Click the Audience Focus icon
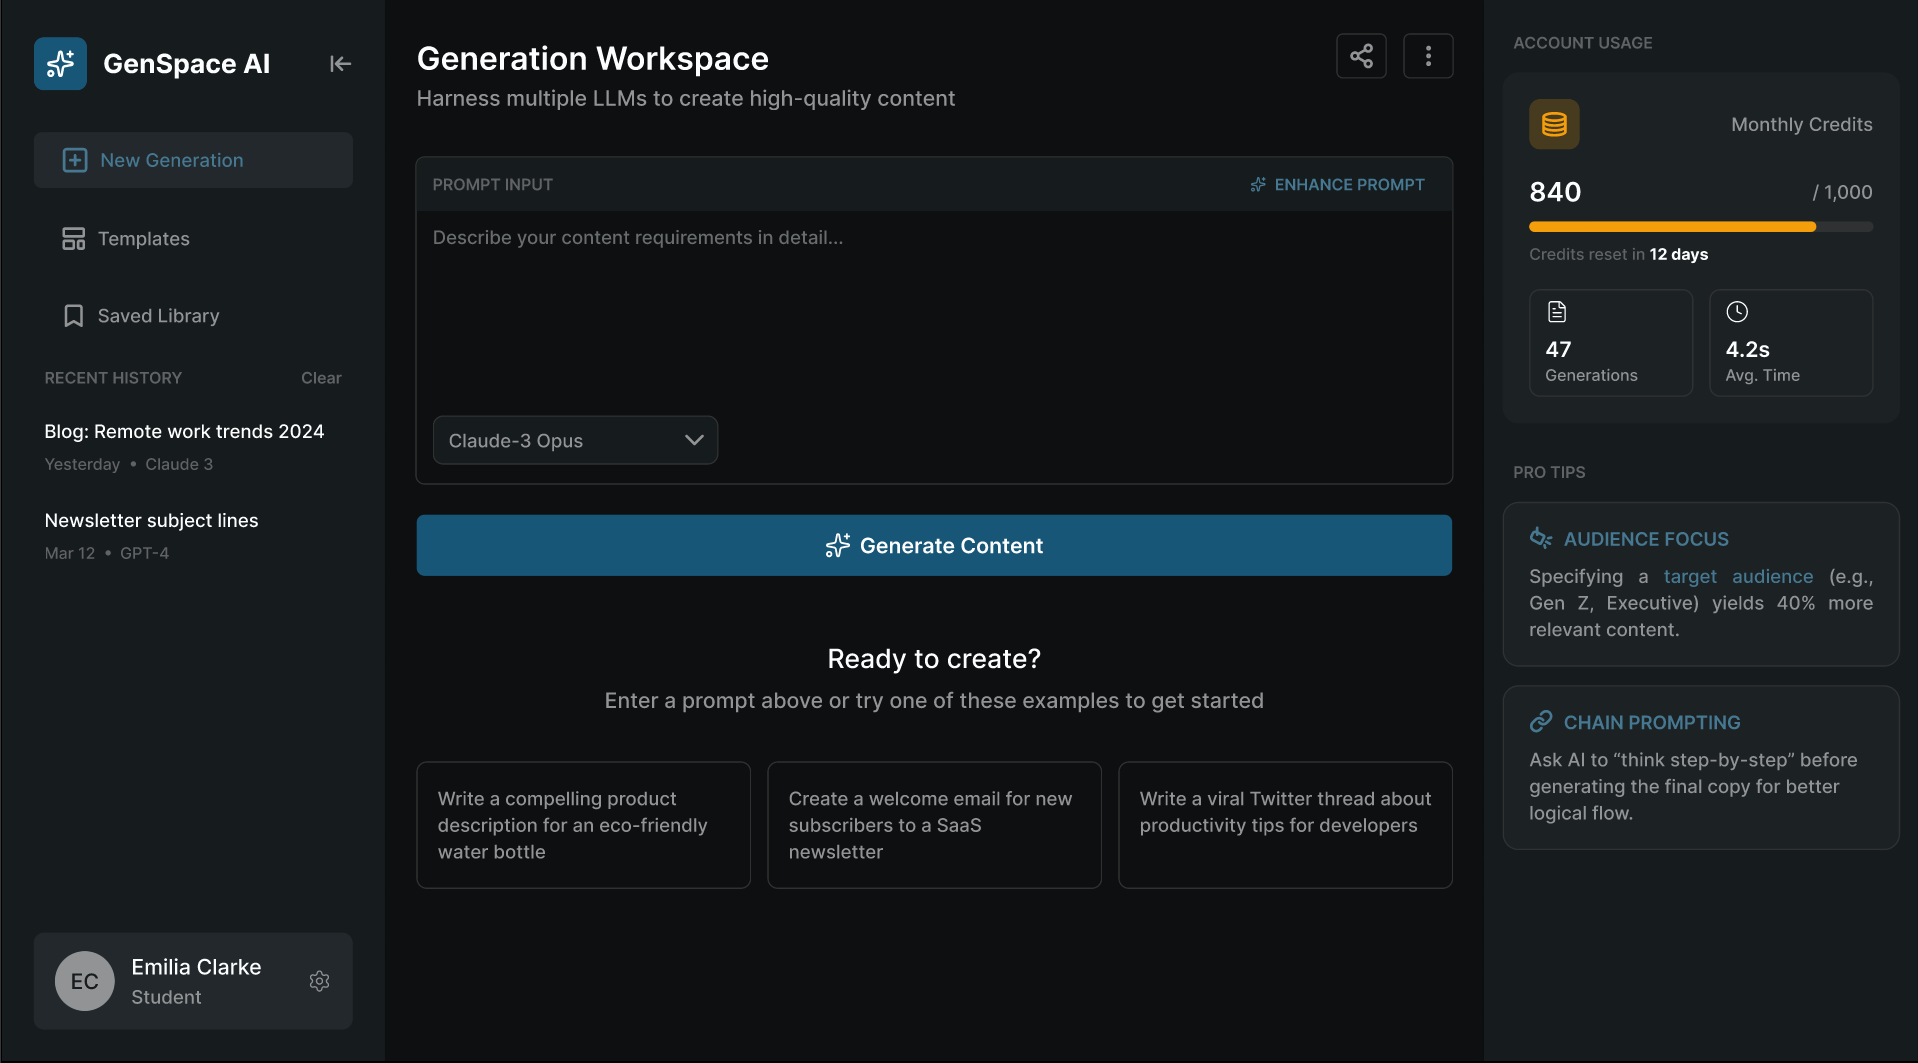This screenshot has height=1063, width=1918. (x=1539, y=537)
